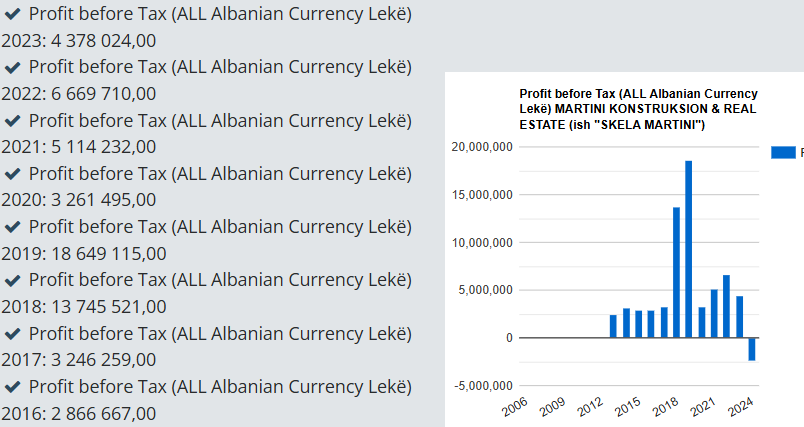Click the checkmark icon beside the 2021 profit entry
The width and height of the screenshot is (804, 427).
pos(14,121)
